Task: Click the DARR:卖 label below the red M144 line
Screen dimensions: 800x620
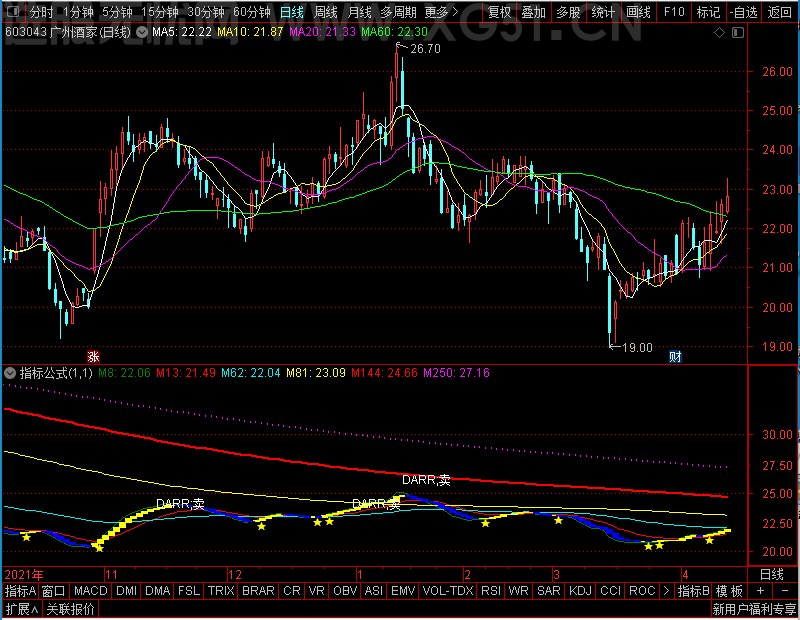Action: 427,480
